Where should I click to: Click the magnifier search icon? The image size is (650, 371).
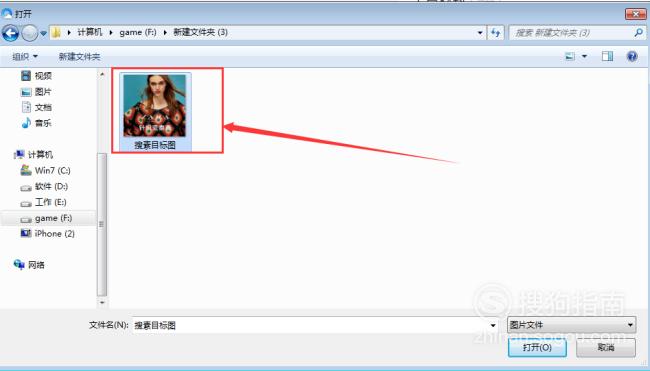tap(638, 32)
